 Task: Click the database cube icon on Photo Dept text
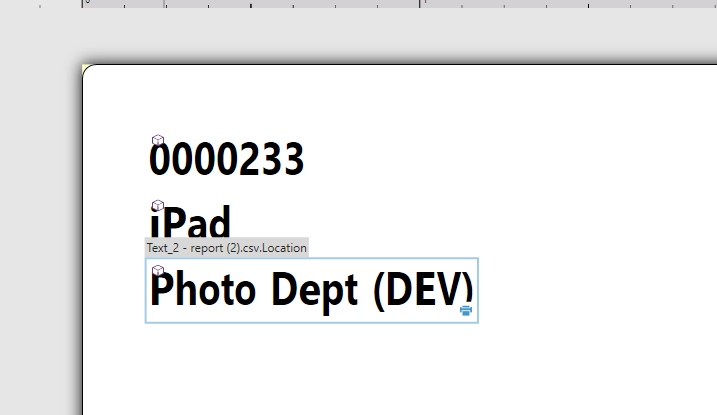coord(158,271)
